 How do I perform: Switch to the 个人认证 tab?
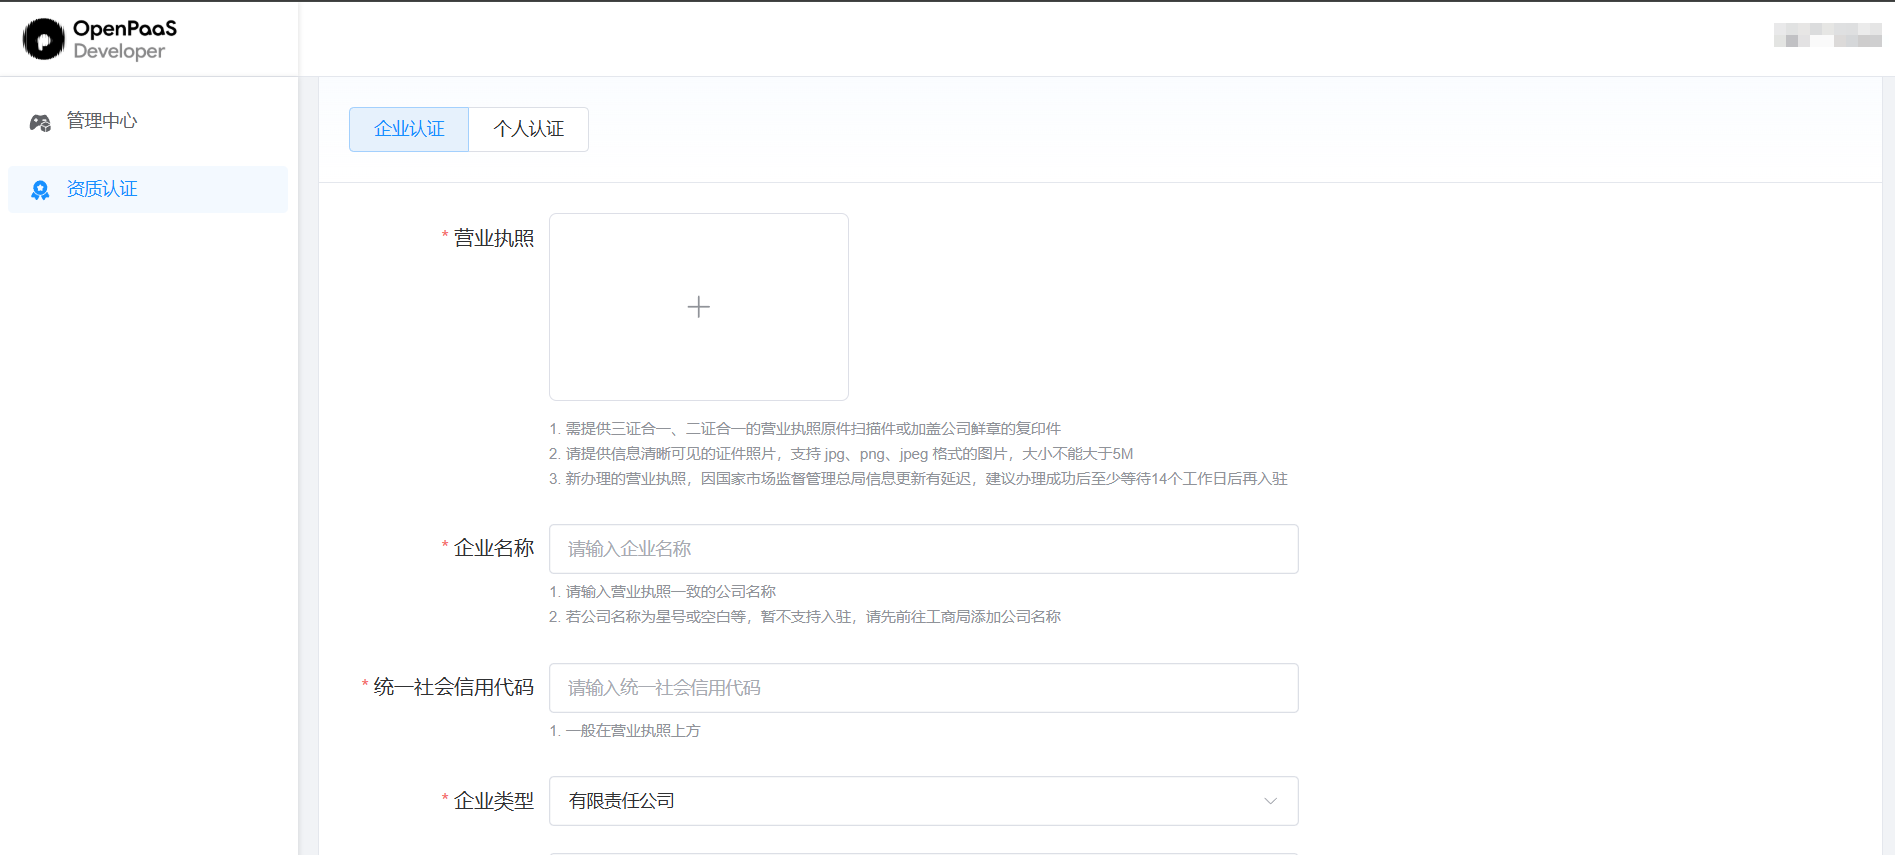[x=528, y=129]
